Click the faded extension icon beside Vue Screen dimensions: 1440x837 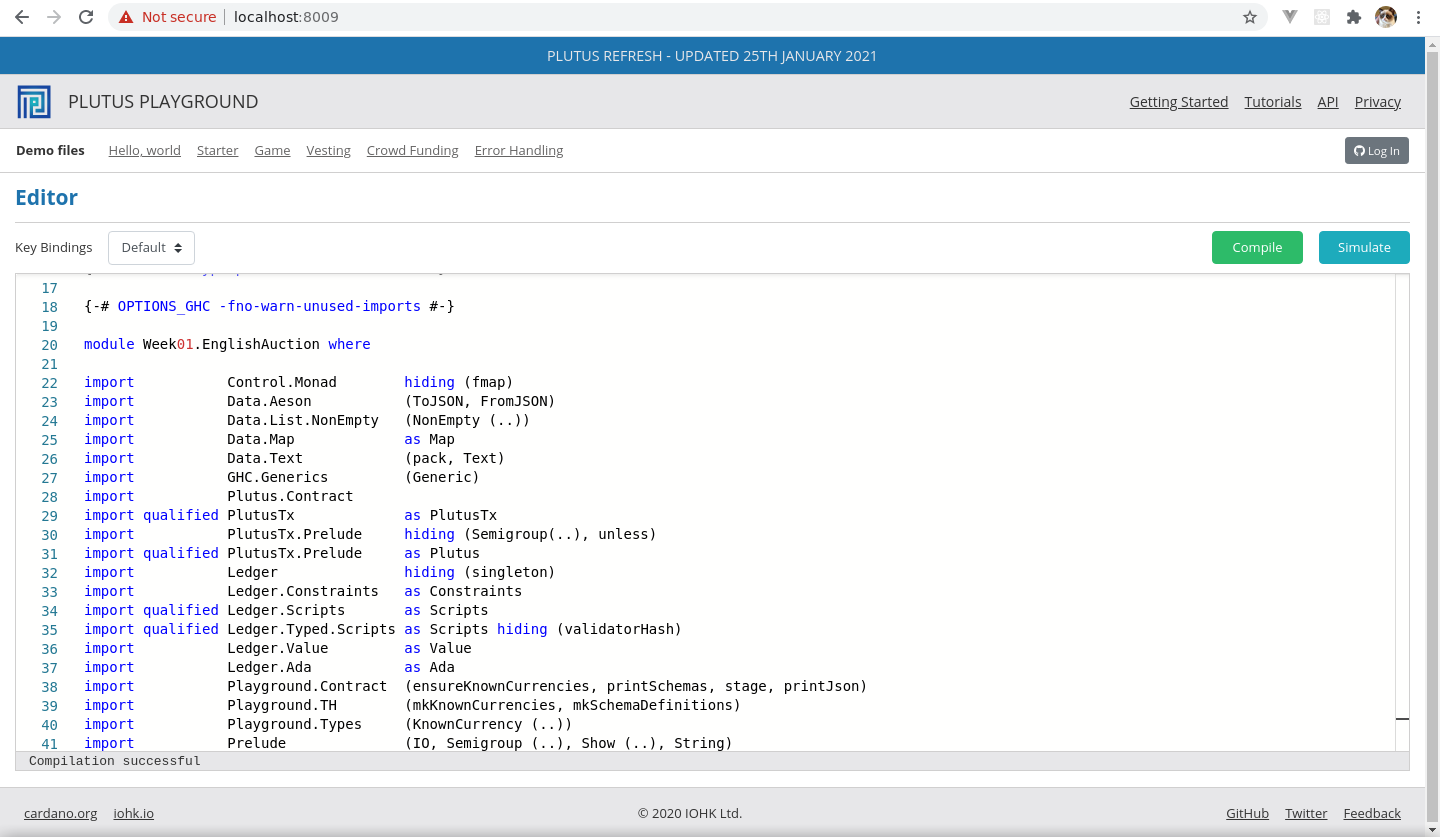tap(1322, 17)
